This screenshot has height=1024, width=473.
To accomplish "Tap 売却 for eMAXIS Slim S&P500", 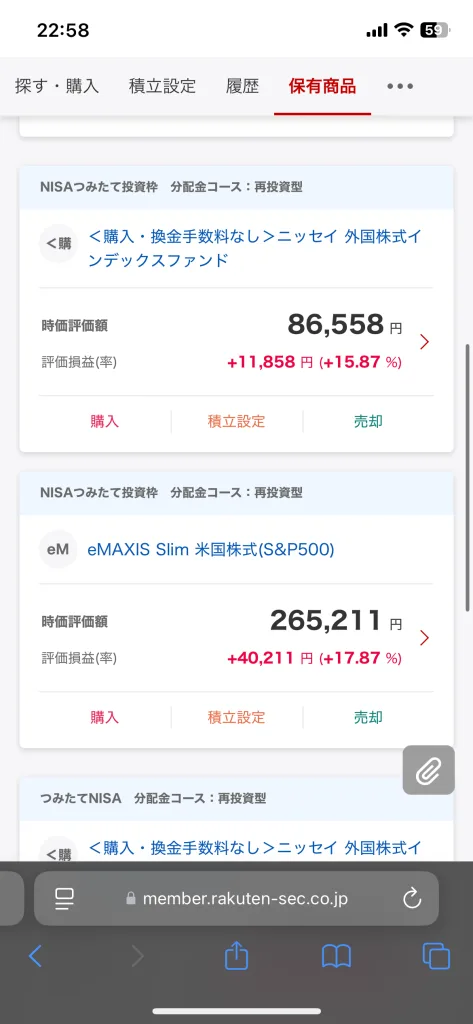I will pos(368,718).
